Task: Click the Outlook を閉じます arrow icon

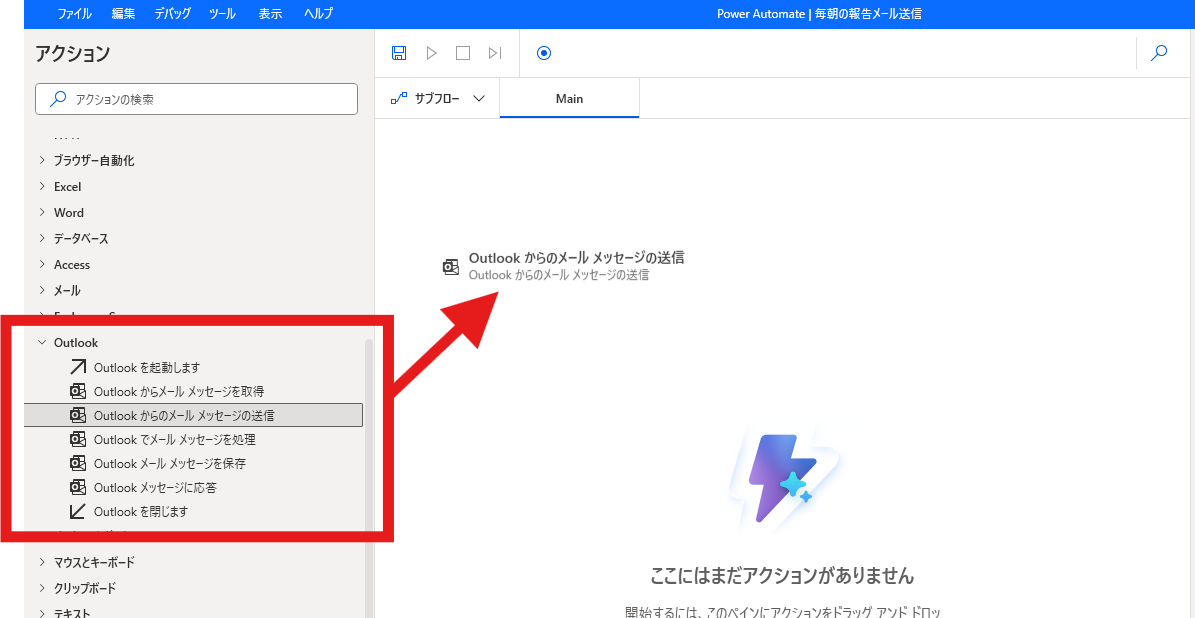Action: (x=78, y=511)
